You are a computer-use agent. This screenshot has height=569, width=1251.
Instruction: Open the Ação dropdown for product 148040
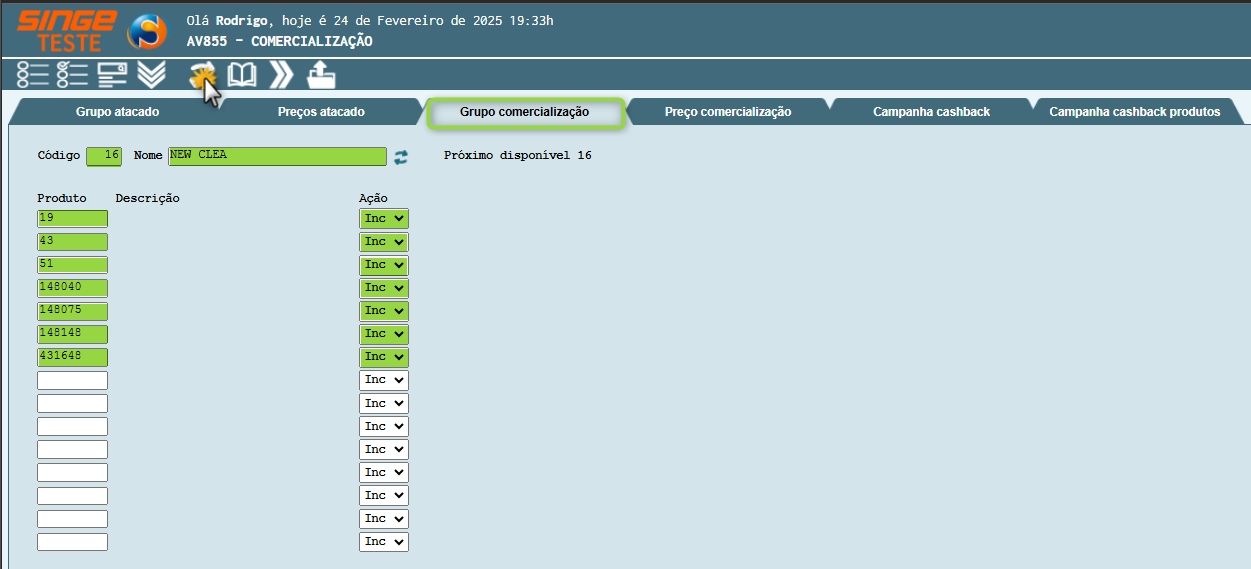point(384,288)
